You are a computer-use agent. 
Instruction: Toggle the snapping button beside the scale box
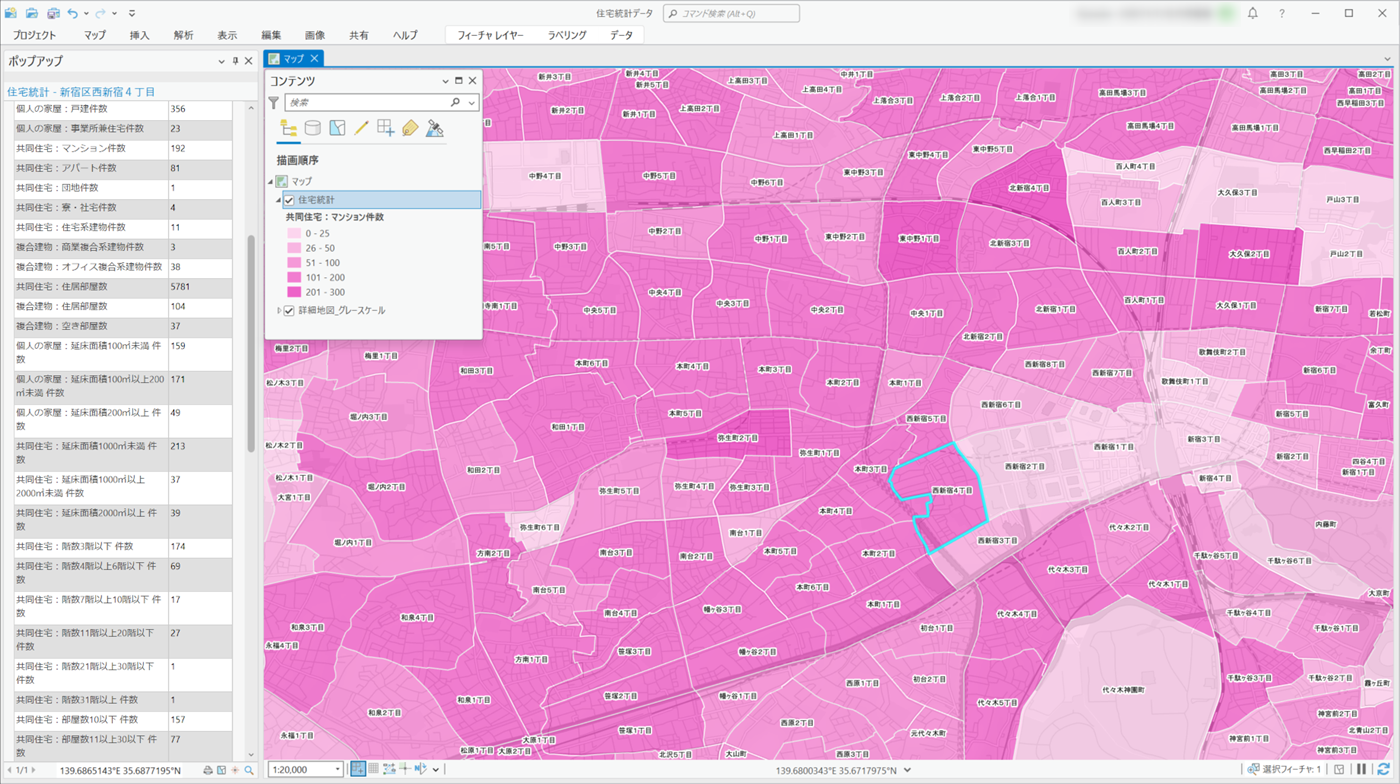[357, 769]
